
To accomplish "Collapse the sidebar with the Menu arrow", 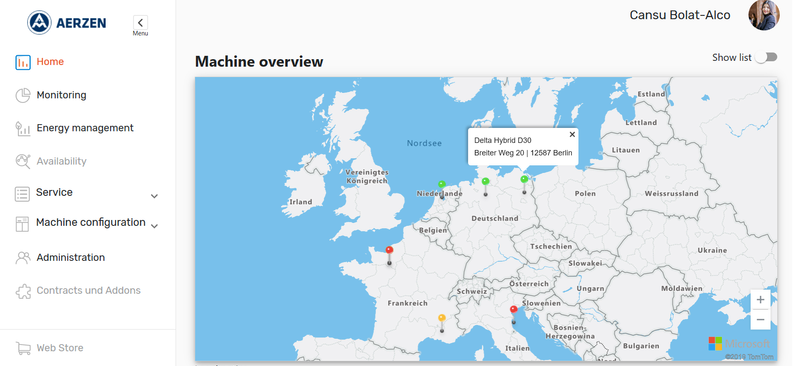I will point(140,22).
